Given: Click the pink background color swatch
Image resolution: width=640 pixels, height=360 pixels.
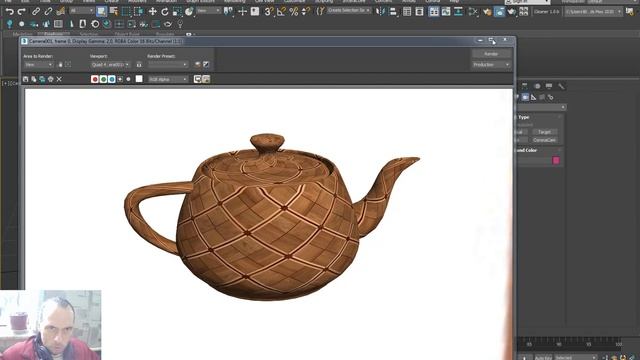Looking at the screenshot, I should pos(556,160).
